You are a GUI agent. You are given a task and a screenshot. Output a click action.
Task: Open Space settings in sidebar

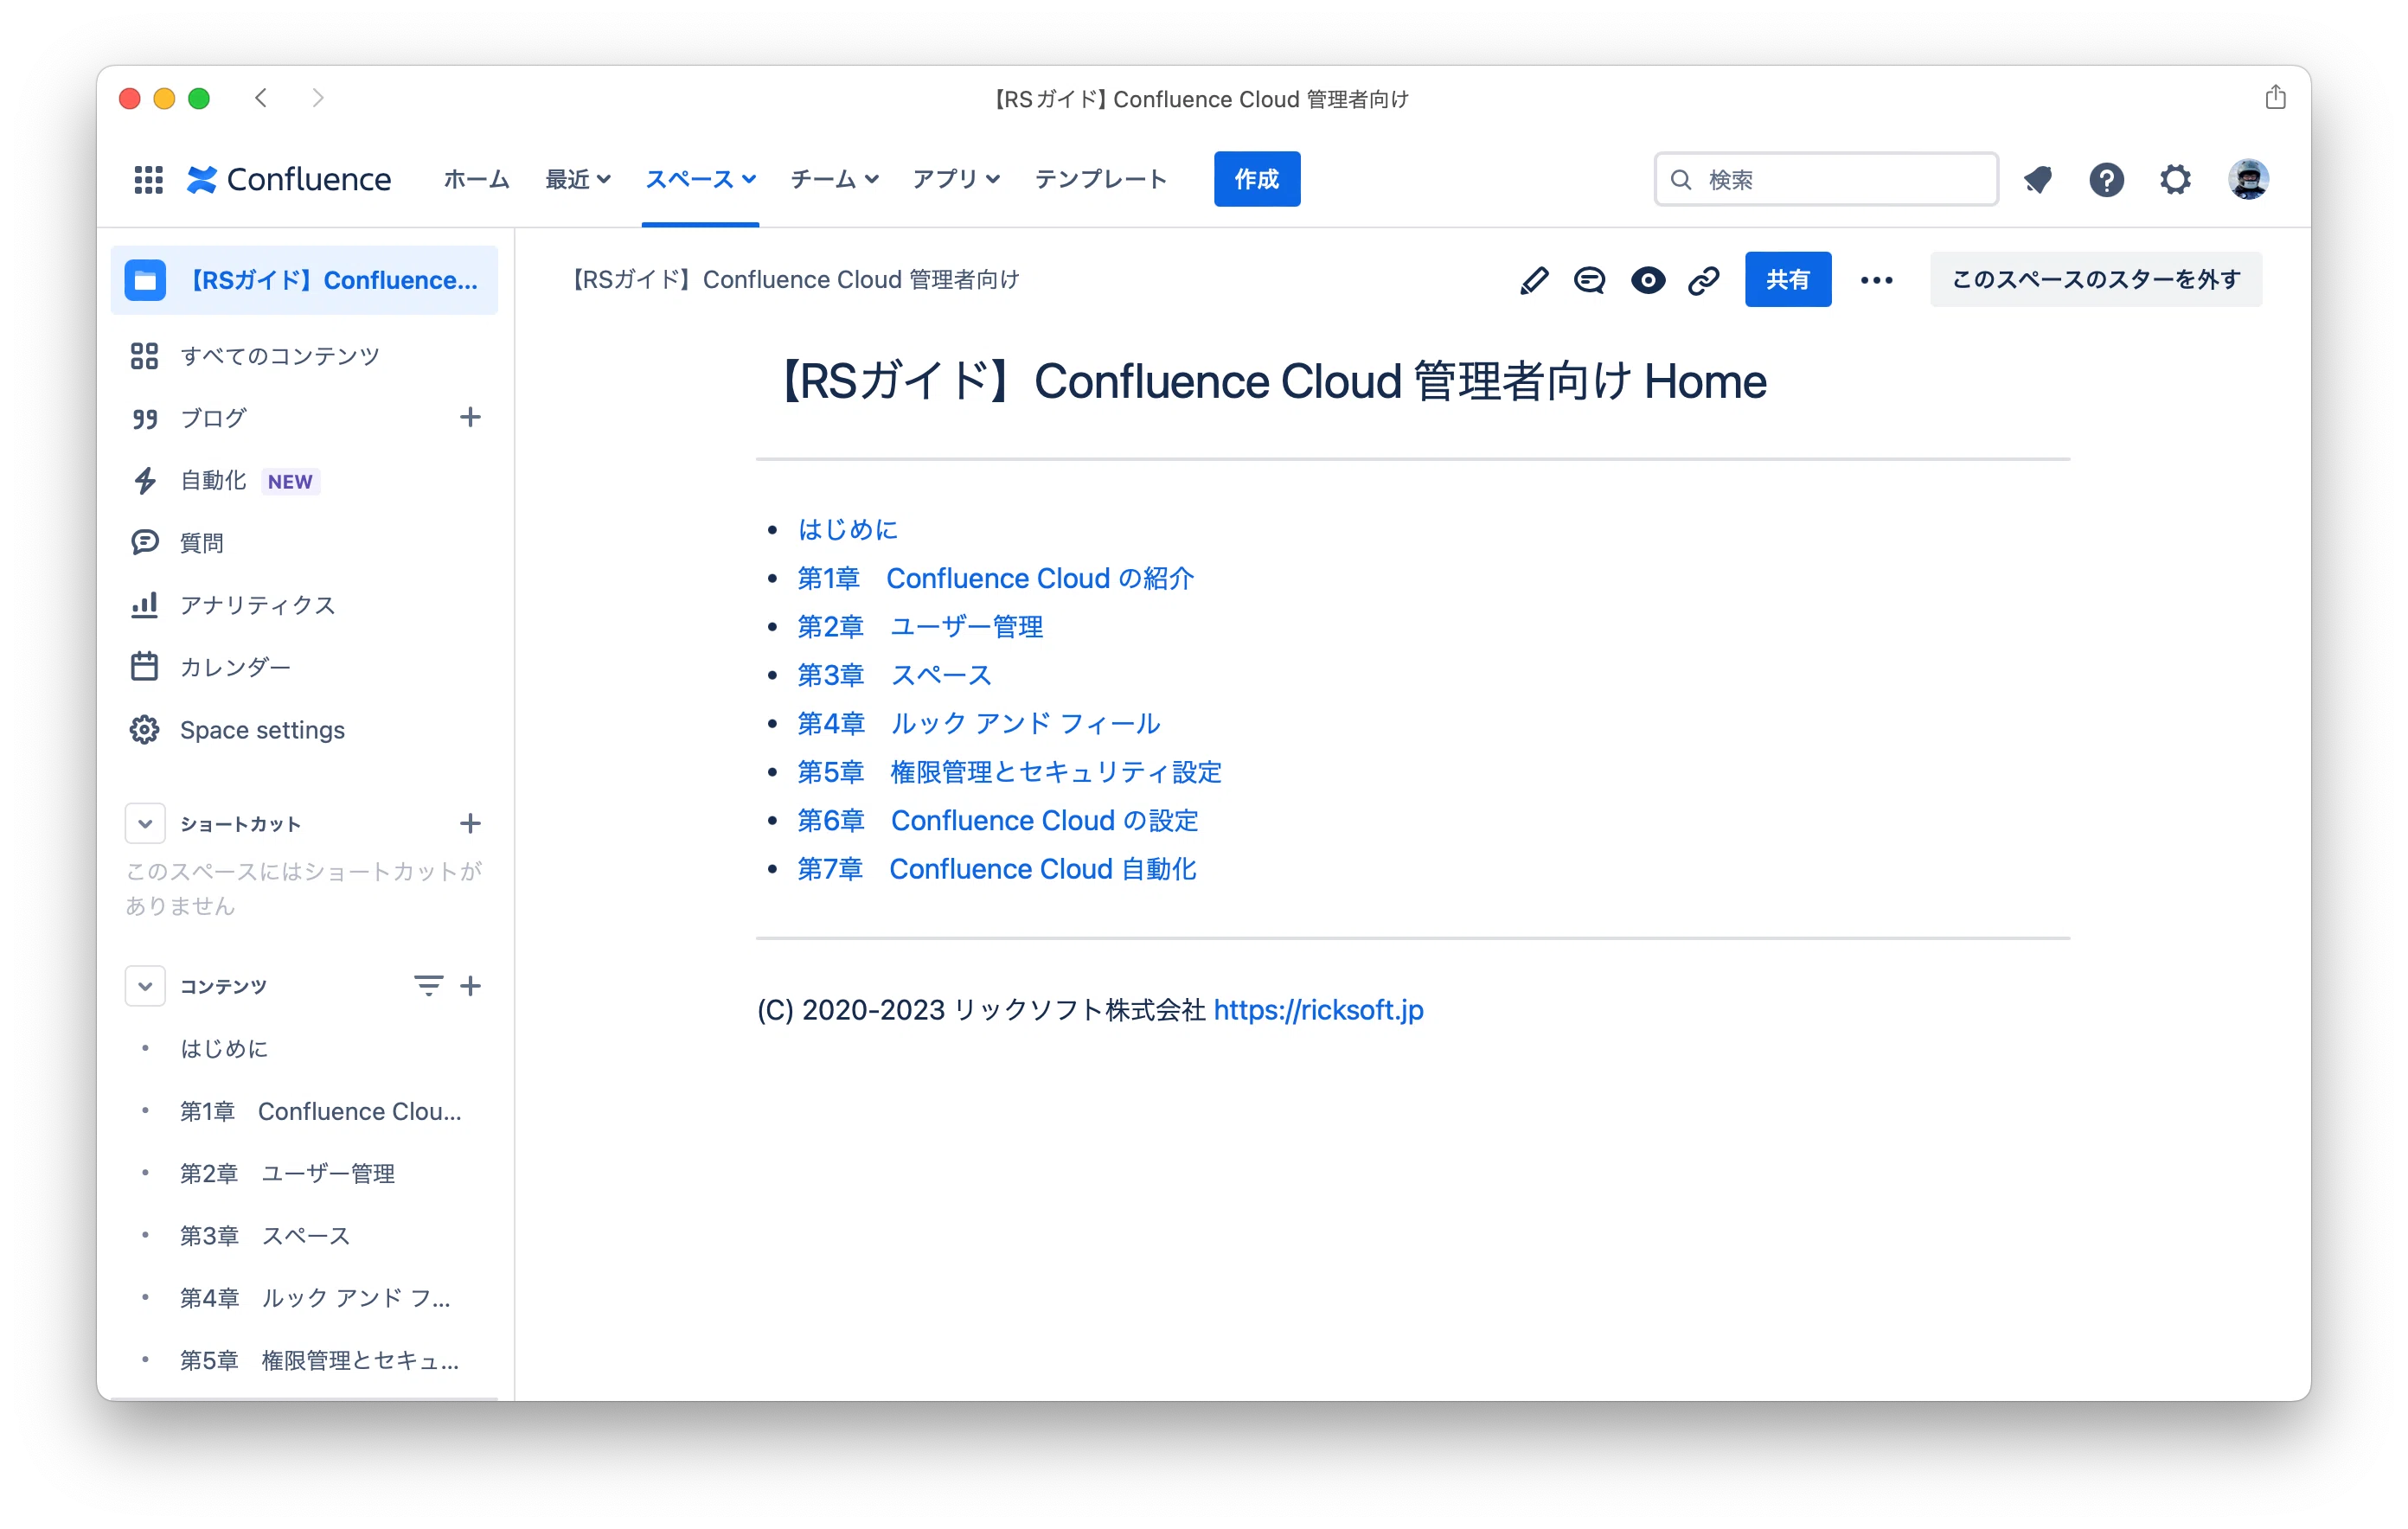click(304, 730)
